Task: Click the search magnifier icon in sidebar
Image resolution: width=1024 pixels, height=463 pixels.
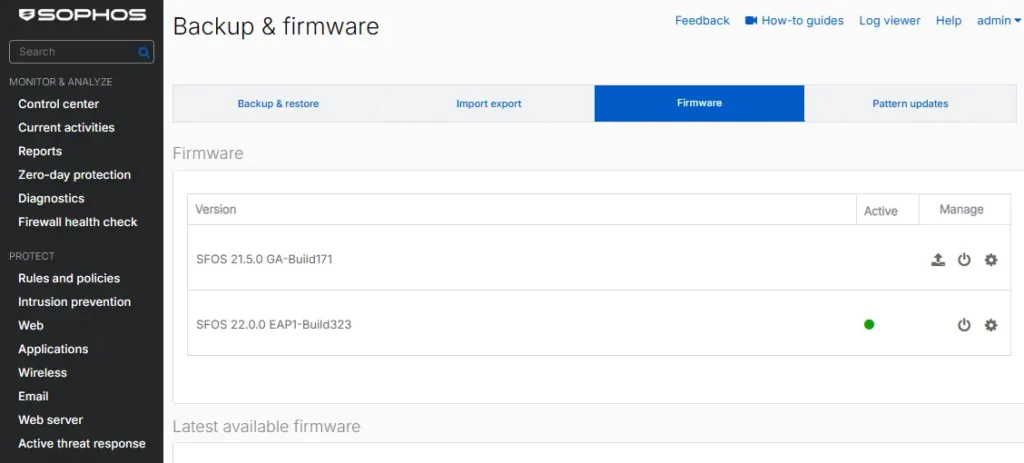Action: [x=144, y=52]
